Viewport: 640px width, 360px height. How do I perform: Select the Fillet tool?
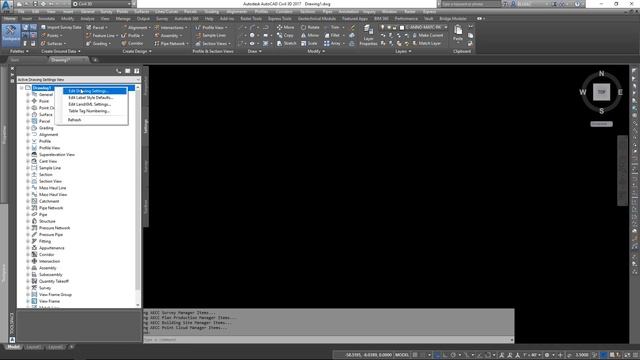[332, 36]
